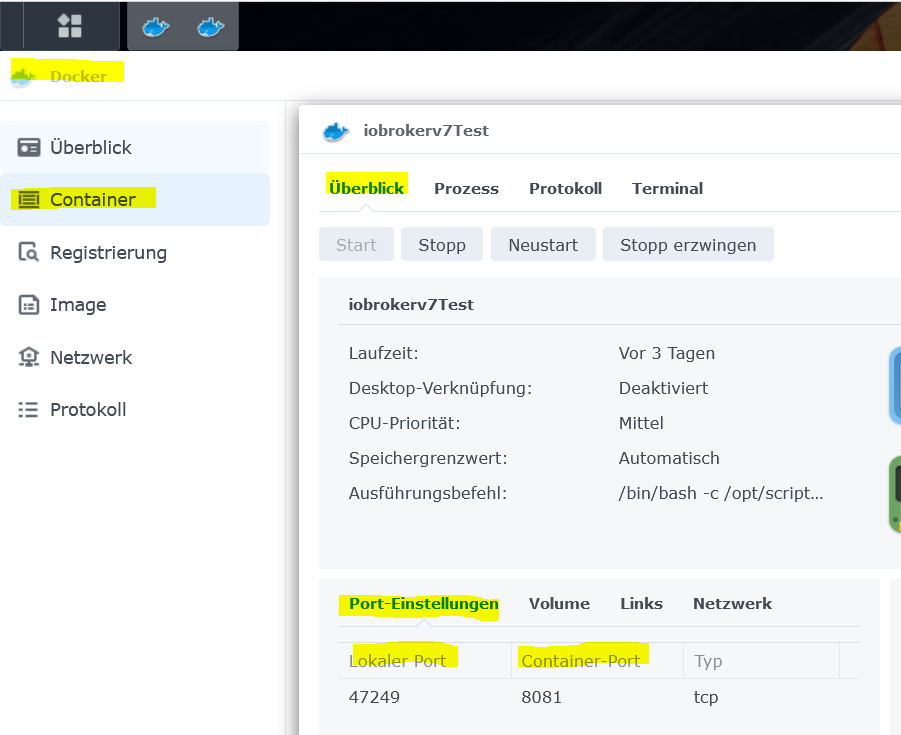Open the Protokoll tab of the container
This screenshot has height=735, width=901.
[565, 188]
